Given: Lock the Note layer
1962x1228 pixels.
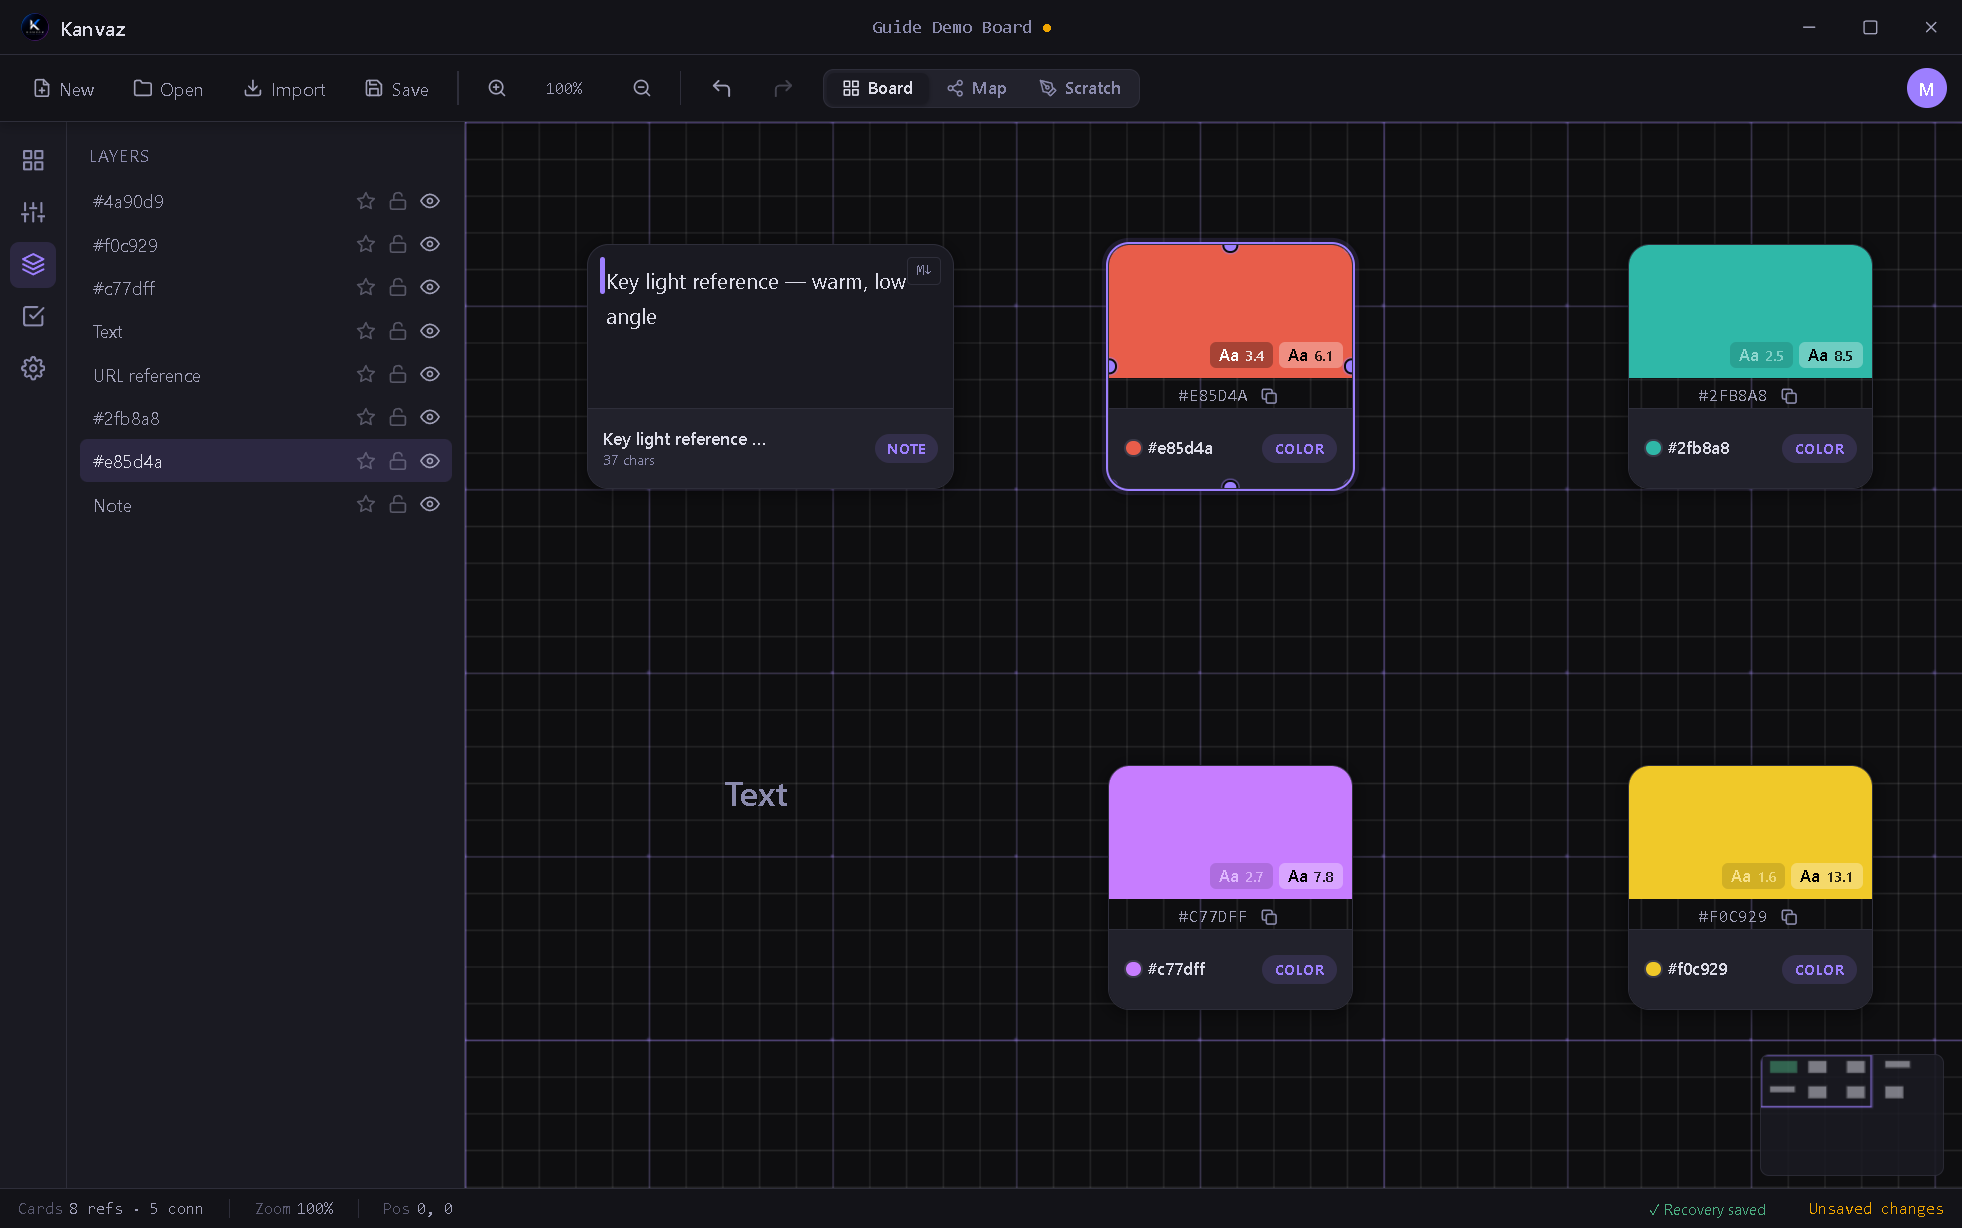Looking at the screenshot, I should [397, 504].
